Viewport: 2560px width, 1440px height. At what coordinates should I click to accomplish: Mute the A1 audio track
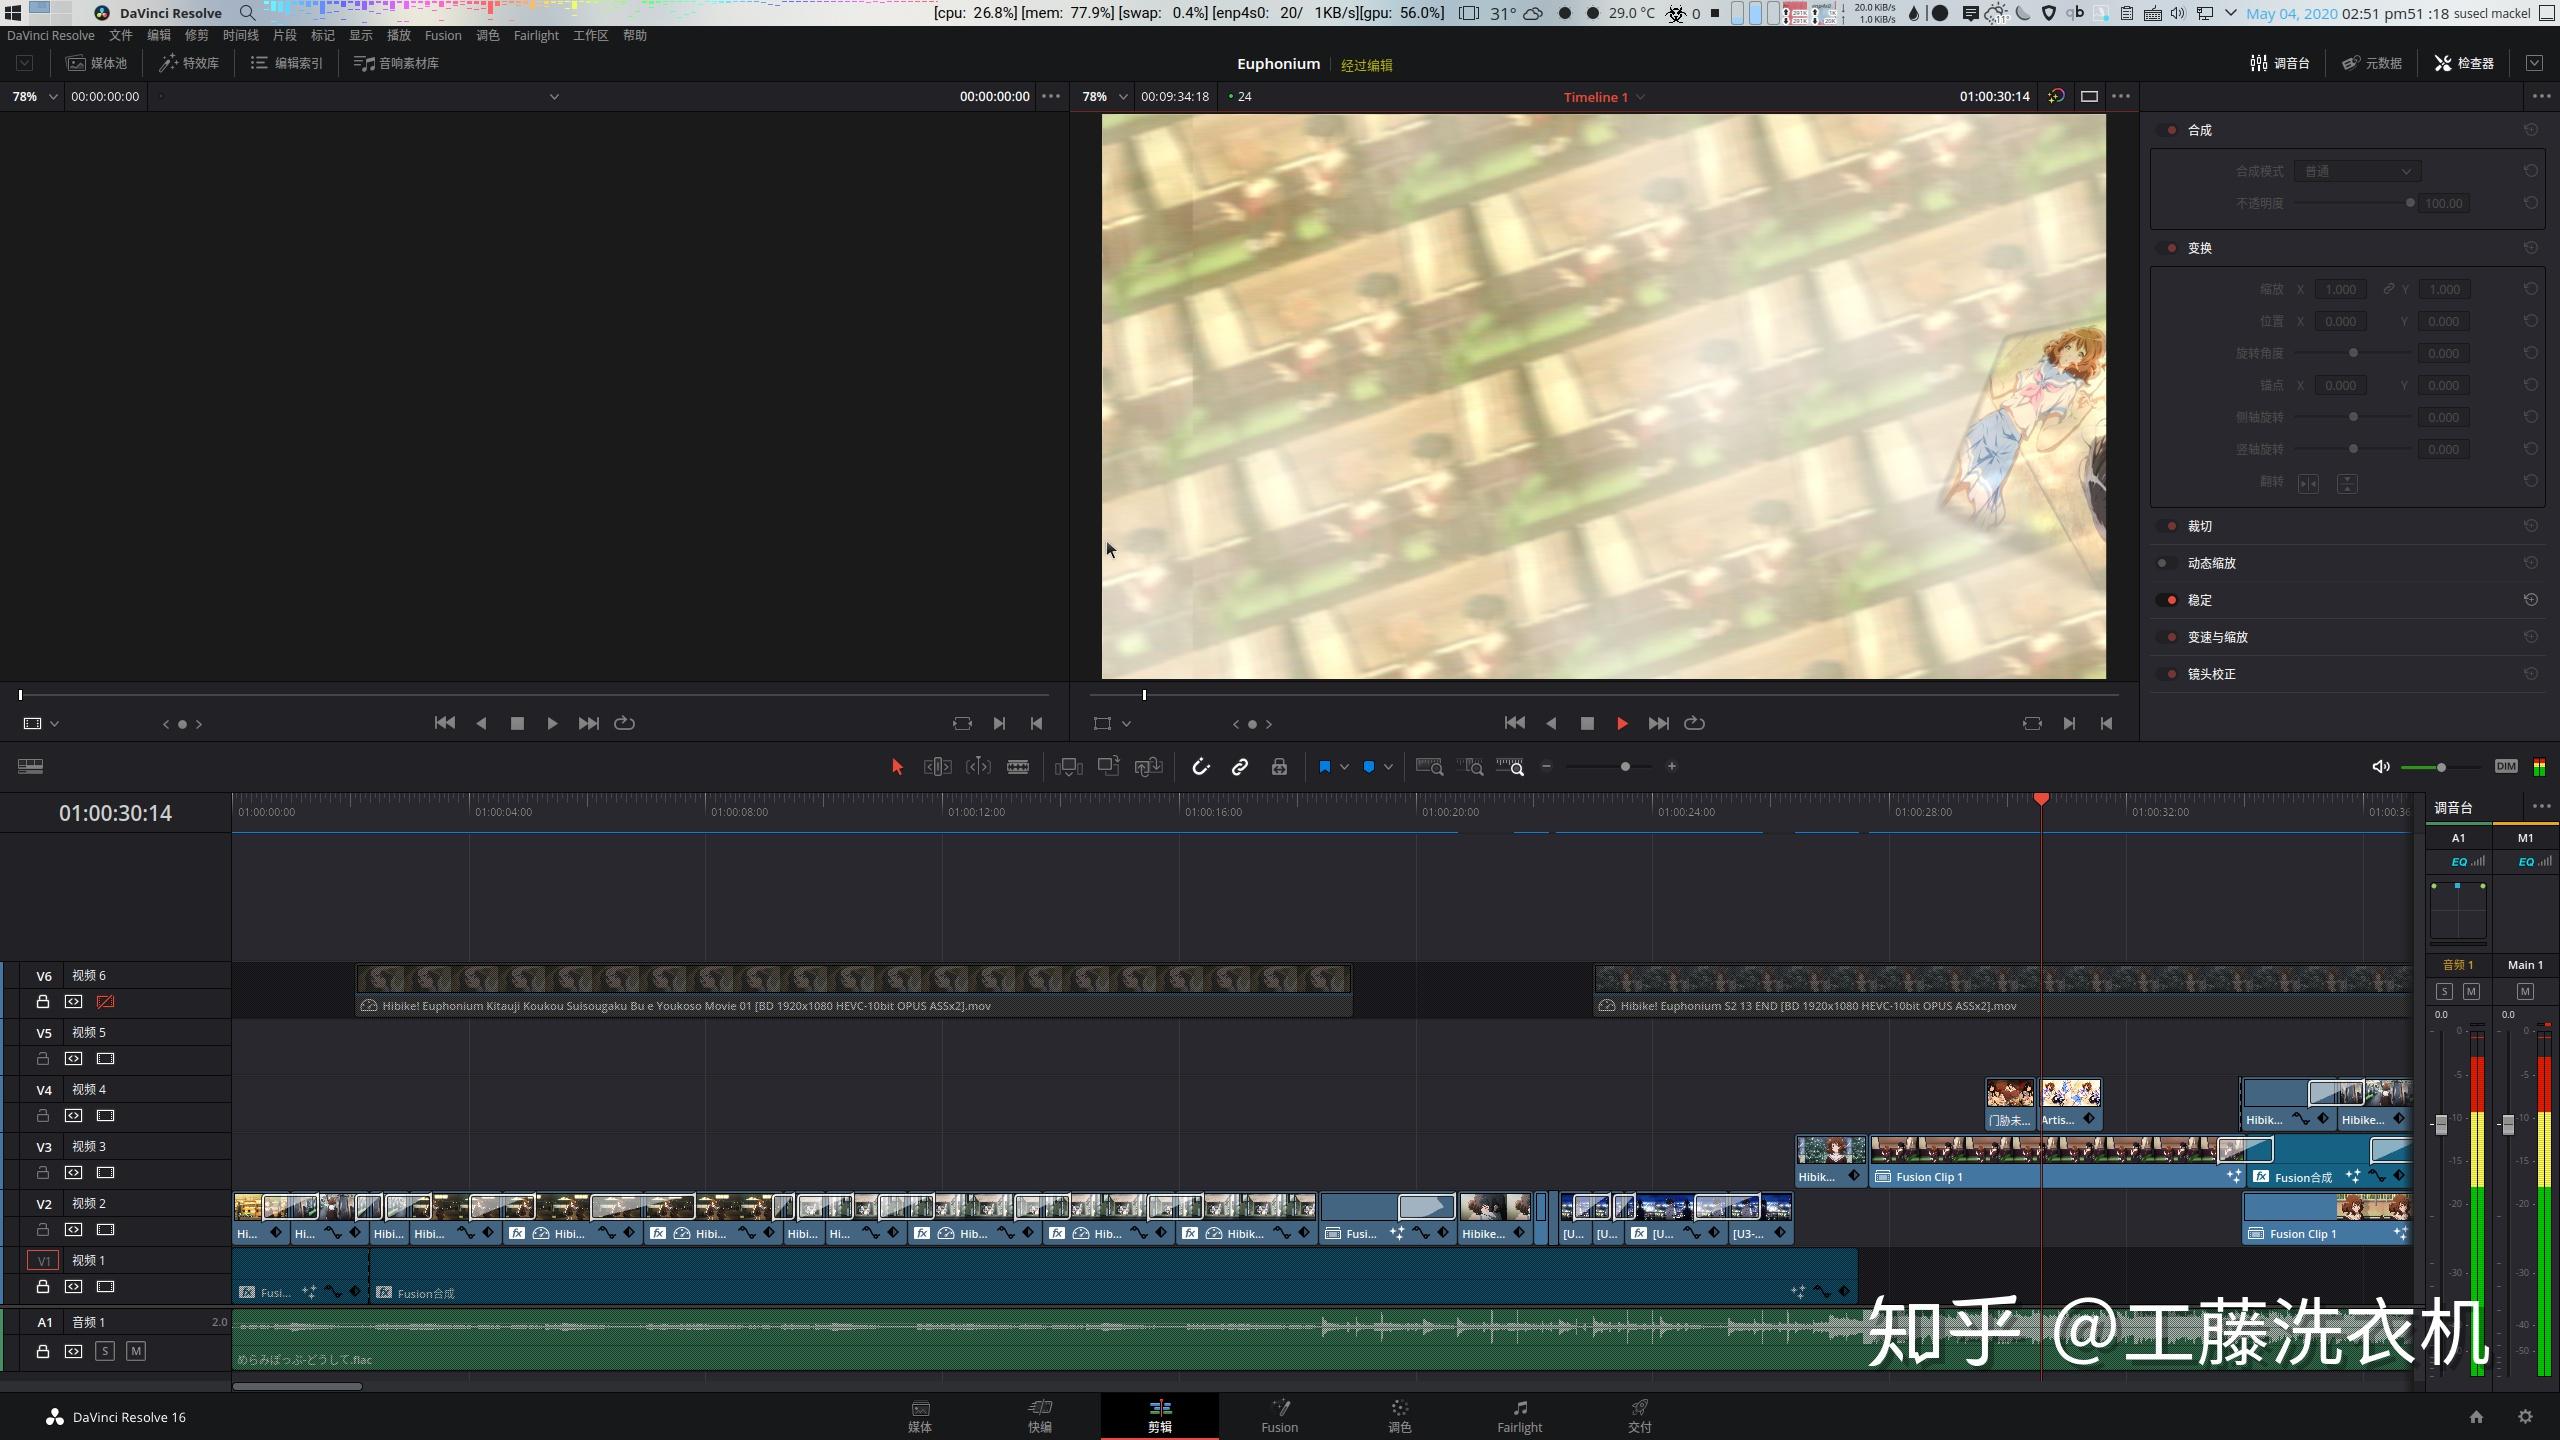(x=136, y=1351)
